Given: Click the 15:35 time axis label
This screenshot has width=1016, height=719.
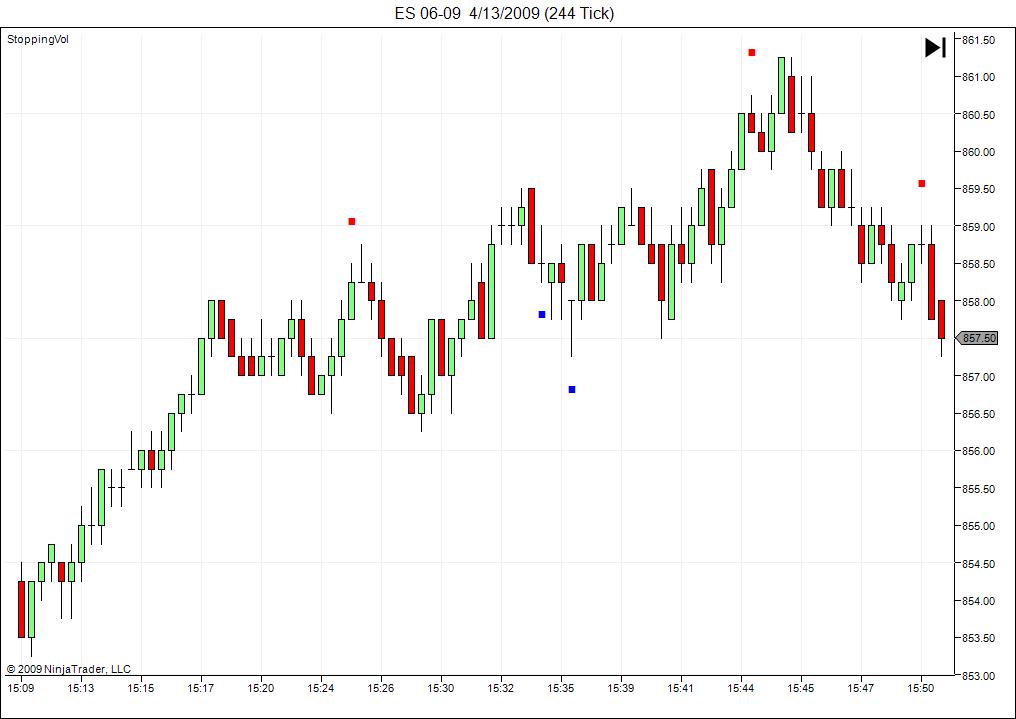Looking at the screenshot, I should pos(560,688).
